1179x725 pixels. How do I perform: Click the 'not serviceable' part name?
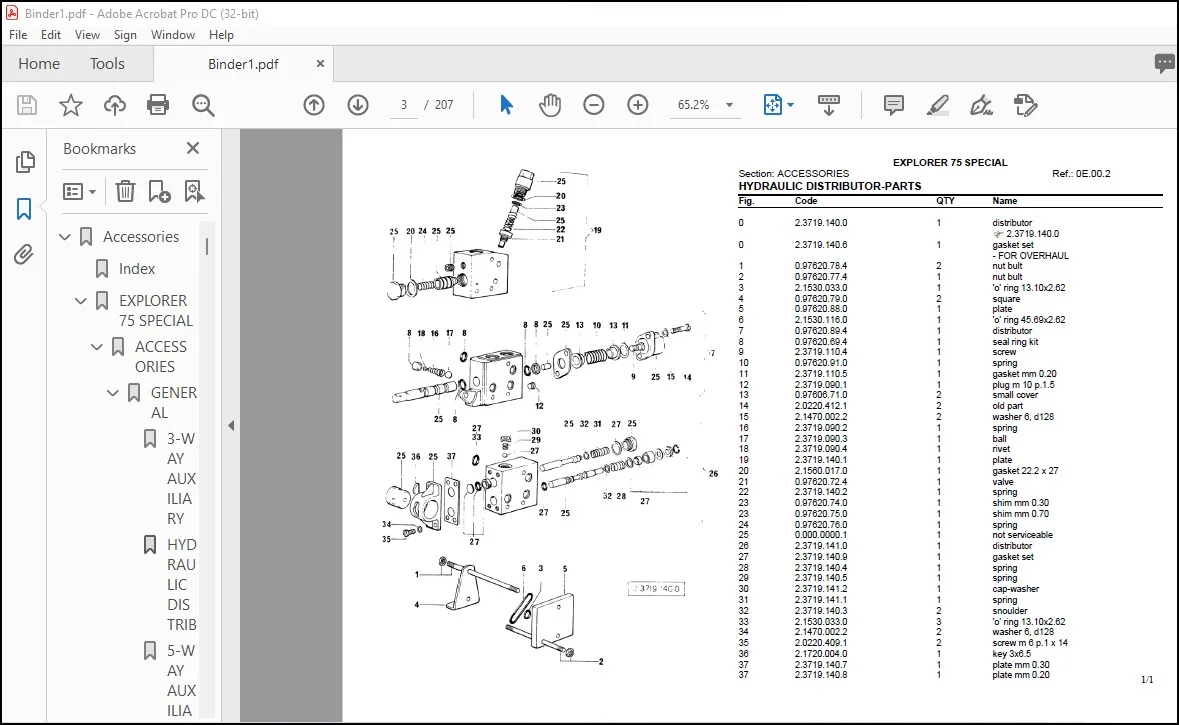tap(1023, 535)
